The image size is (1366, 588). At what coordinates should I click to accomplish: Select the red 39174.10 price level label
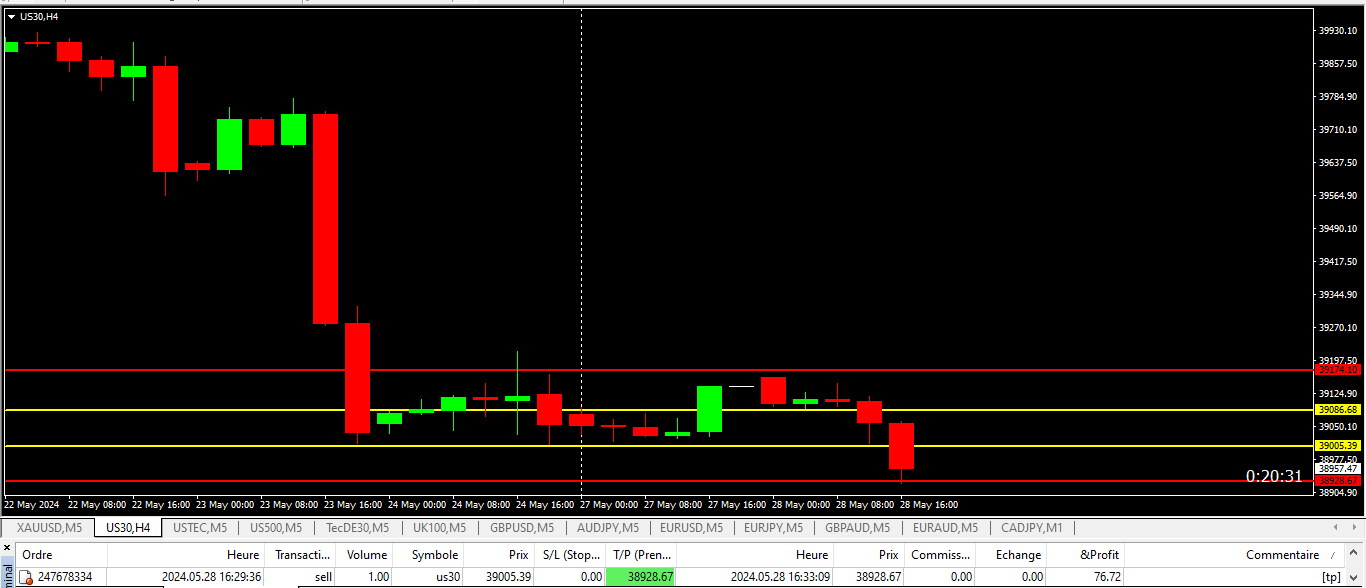tap(1338, 370)
